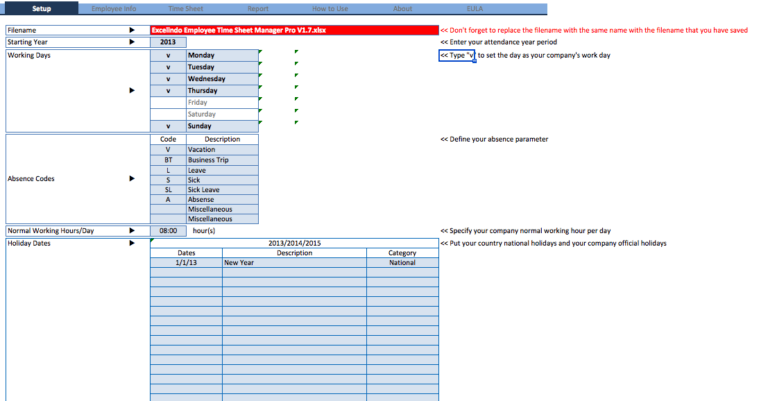Click the arrow beside Absence Codes
Image resolution: width=768 pixels, height=401 pixels.
(x=132, y=178)
